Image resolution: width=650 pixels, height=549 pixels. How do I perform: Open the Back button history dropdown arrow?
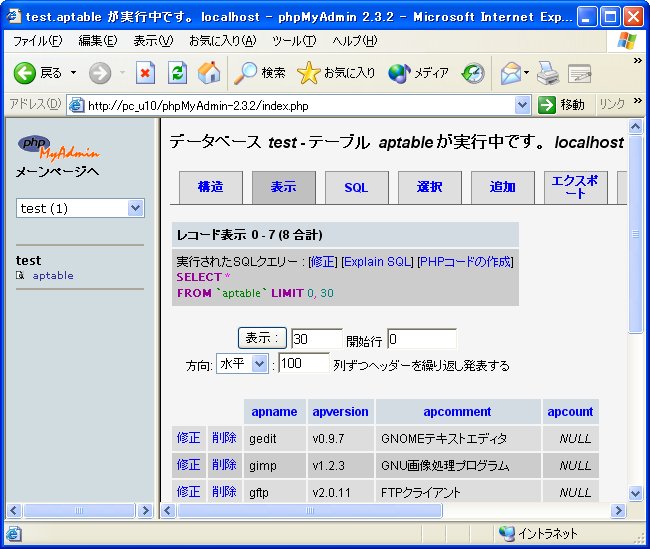73,73
